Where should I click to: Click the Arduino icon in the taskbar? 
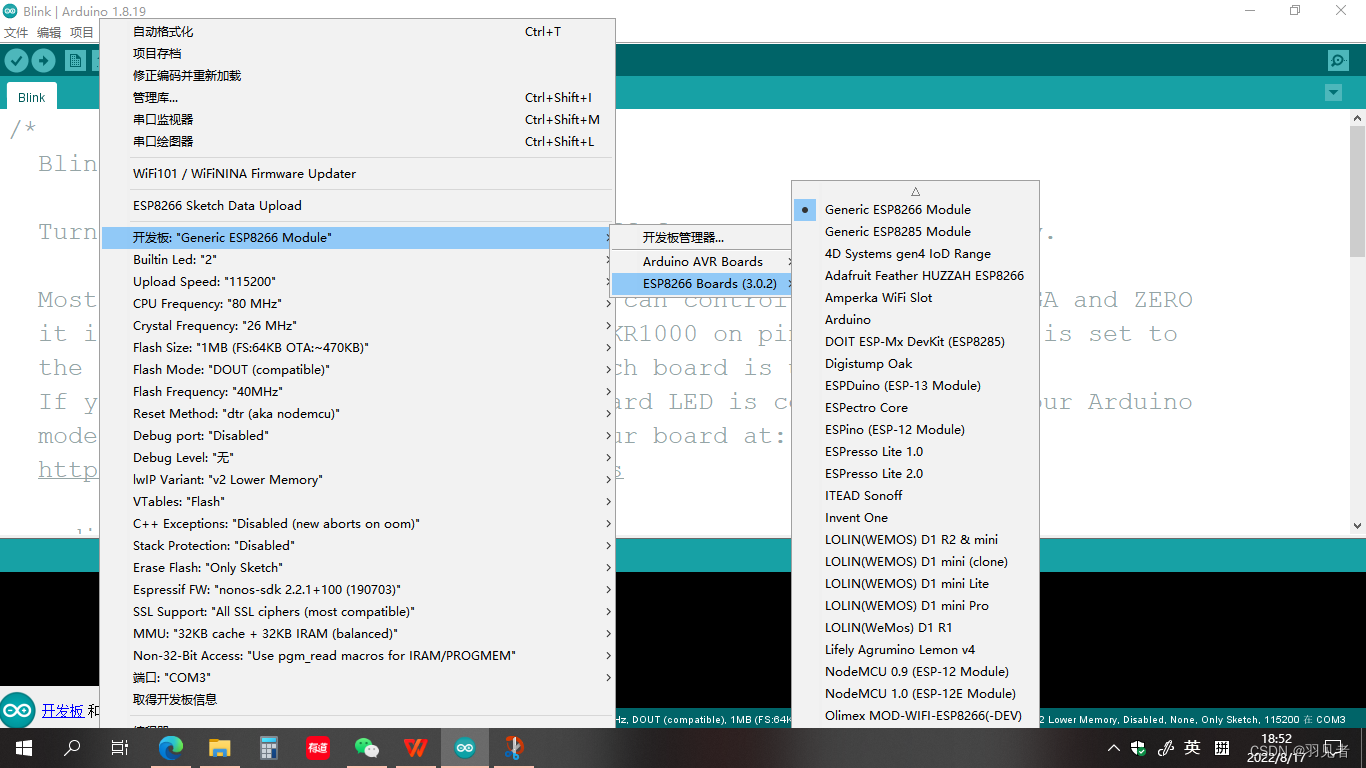coord(465,748)
